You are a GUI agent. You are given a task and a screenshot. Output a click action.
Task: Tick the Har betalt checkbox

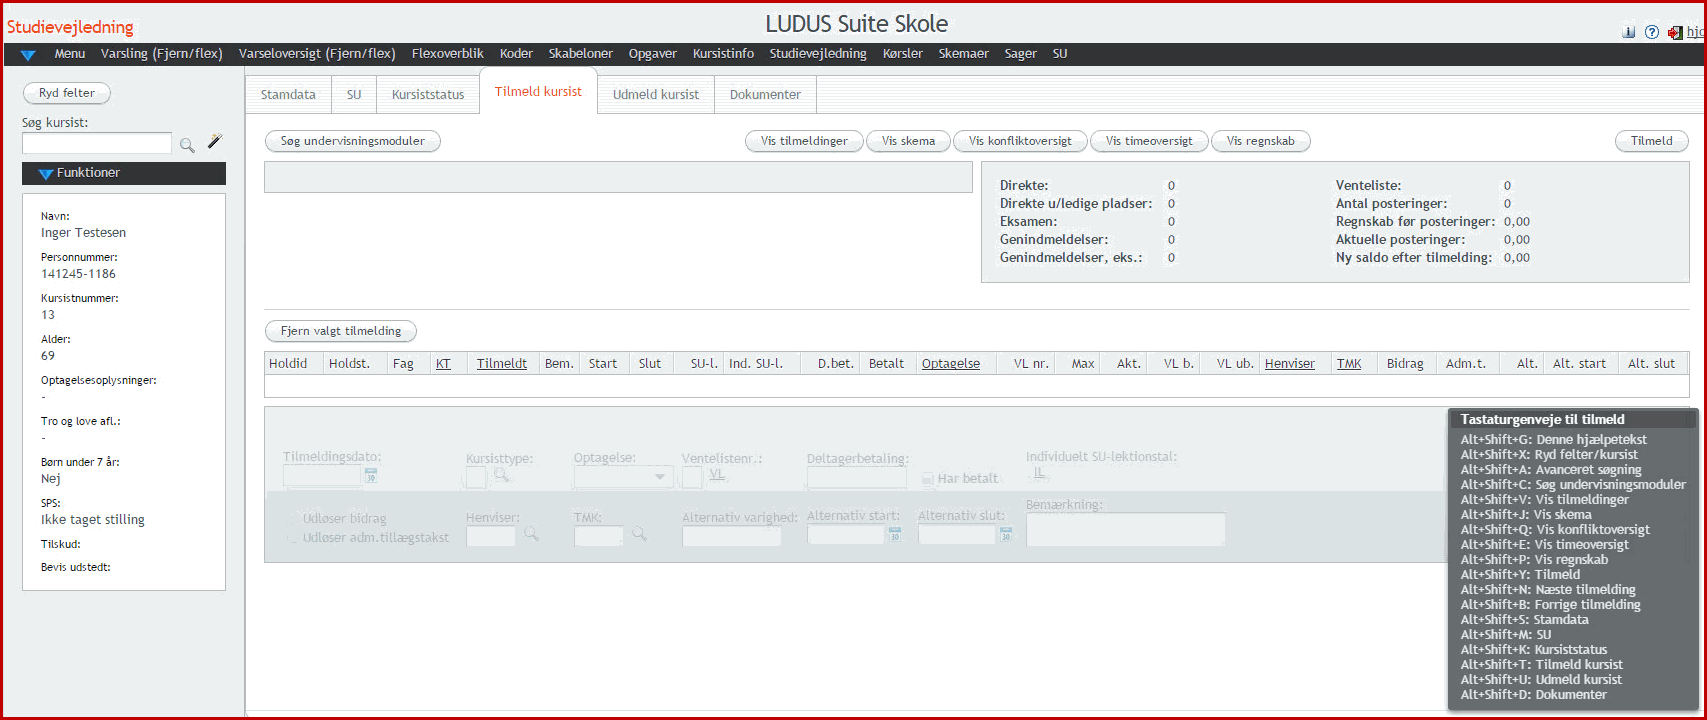(x=928, y=479)
